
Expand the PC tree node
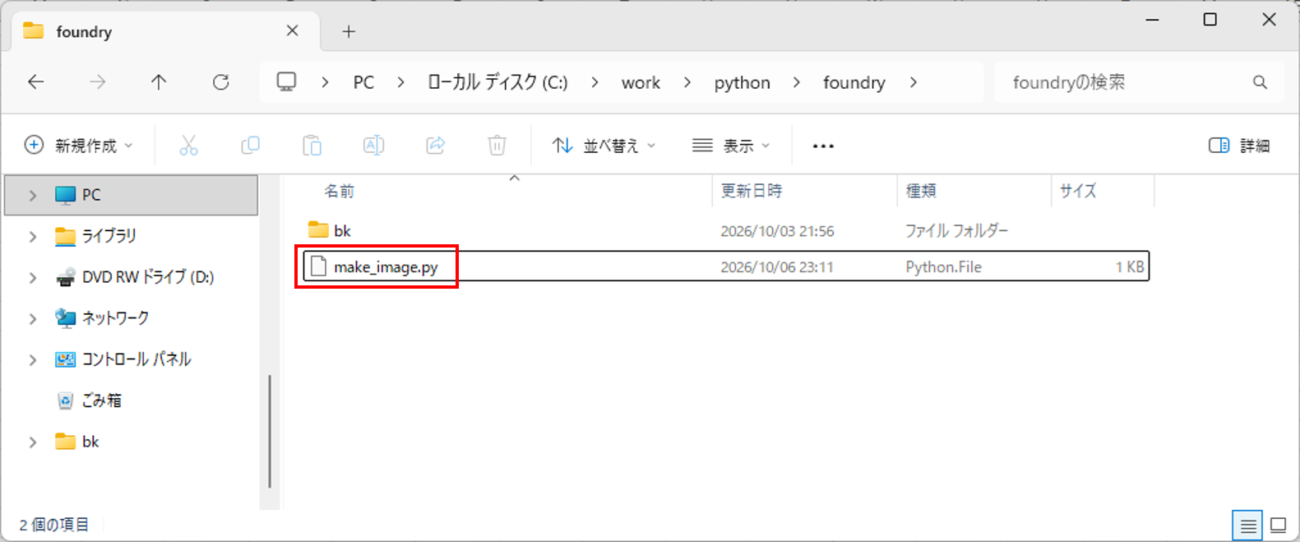33,196
